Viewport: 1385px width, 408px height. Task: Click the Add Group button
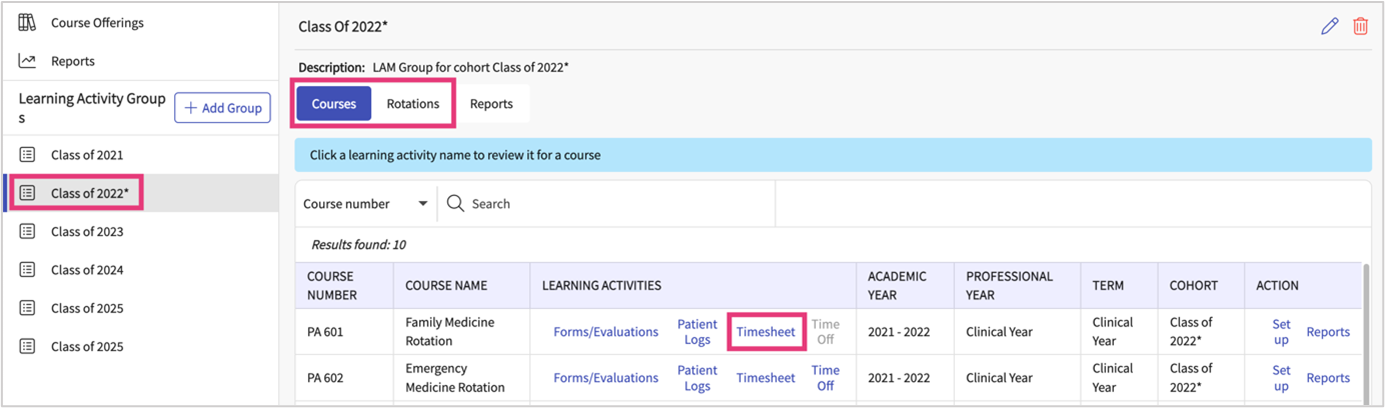point(222,108)
